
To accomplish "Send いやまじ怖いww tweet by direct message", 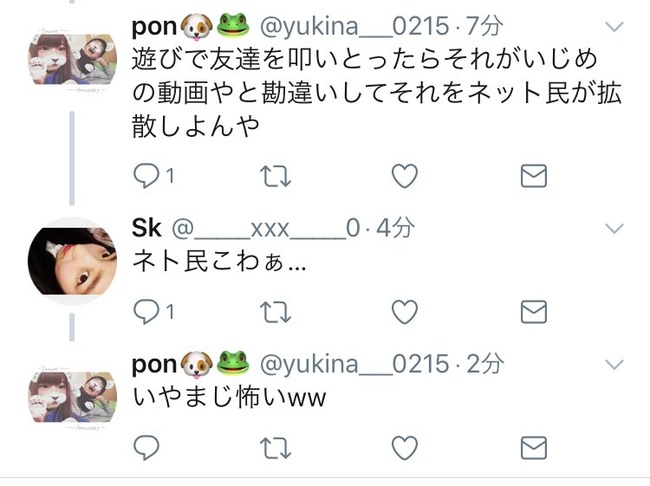I will (534, 448).
